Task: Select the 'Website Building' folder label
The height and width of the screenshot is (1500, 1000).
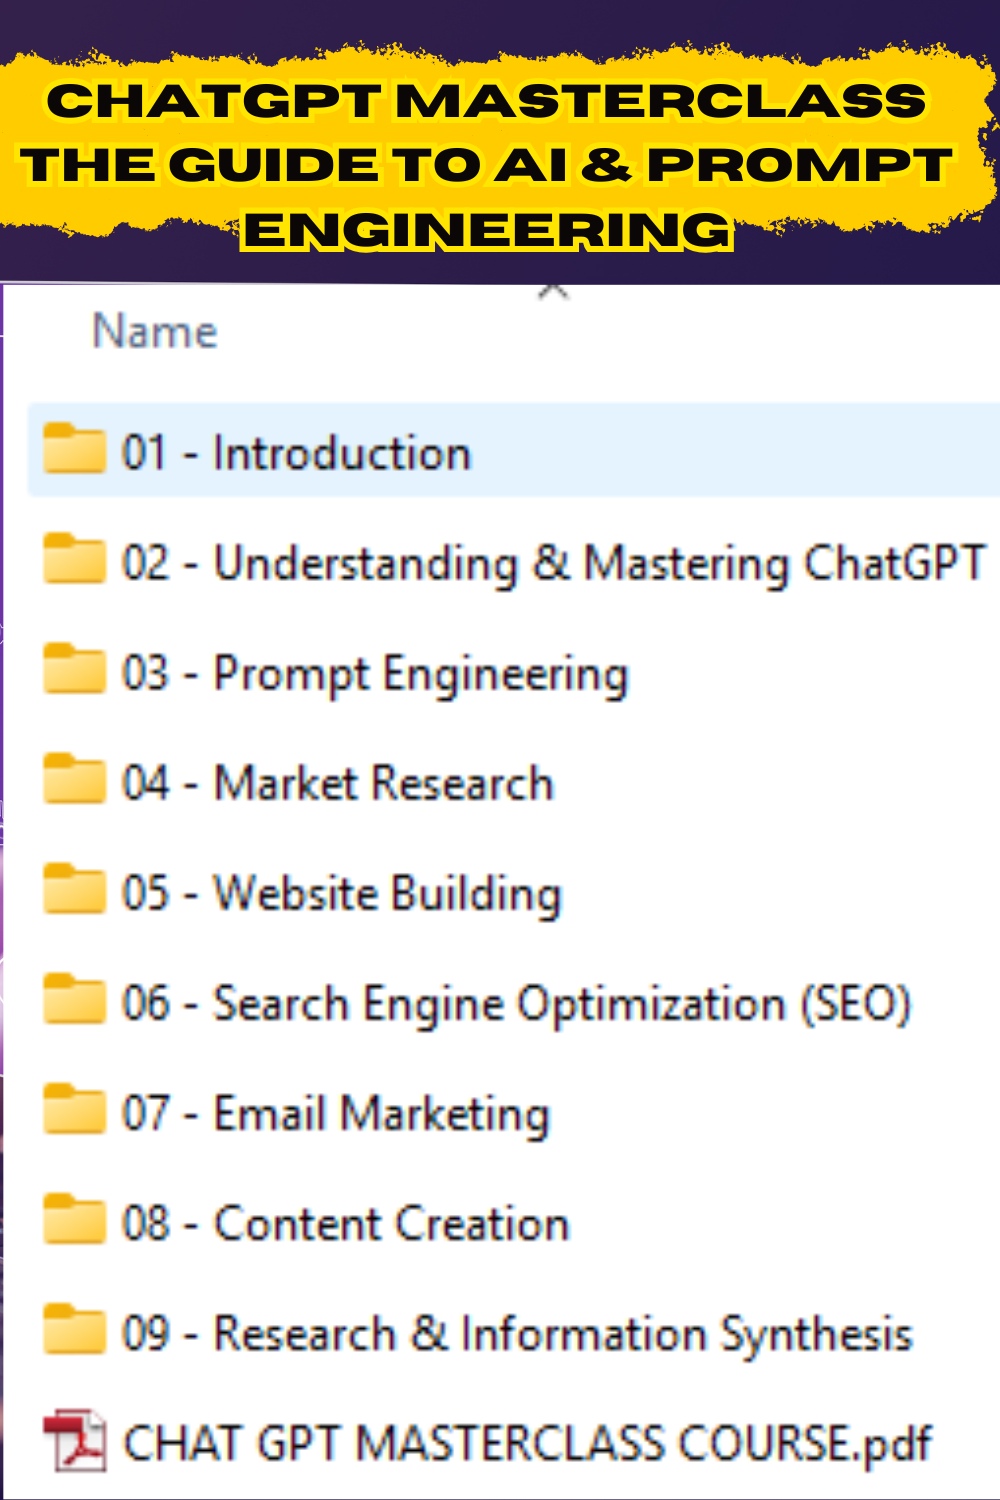Action: point(388,894)
